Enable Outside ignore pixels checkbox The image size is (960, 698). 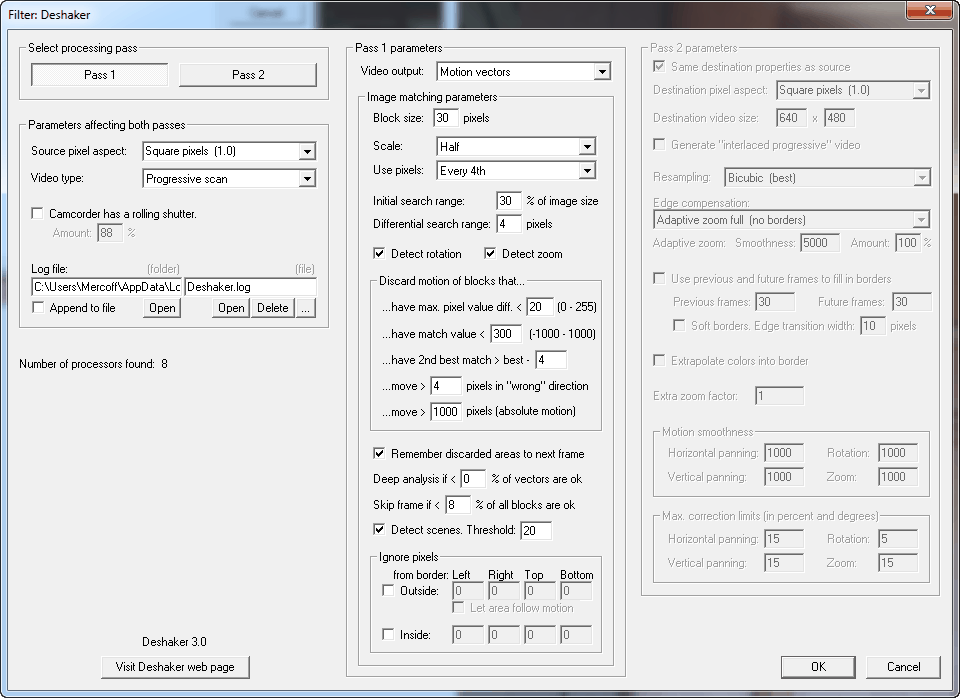coord(388,590)
